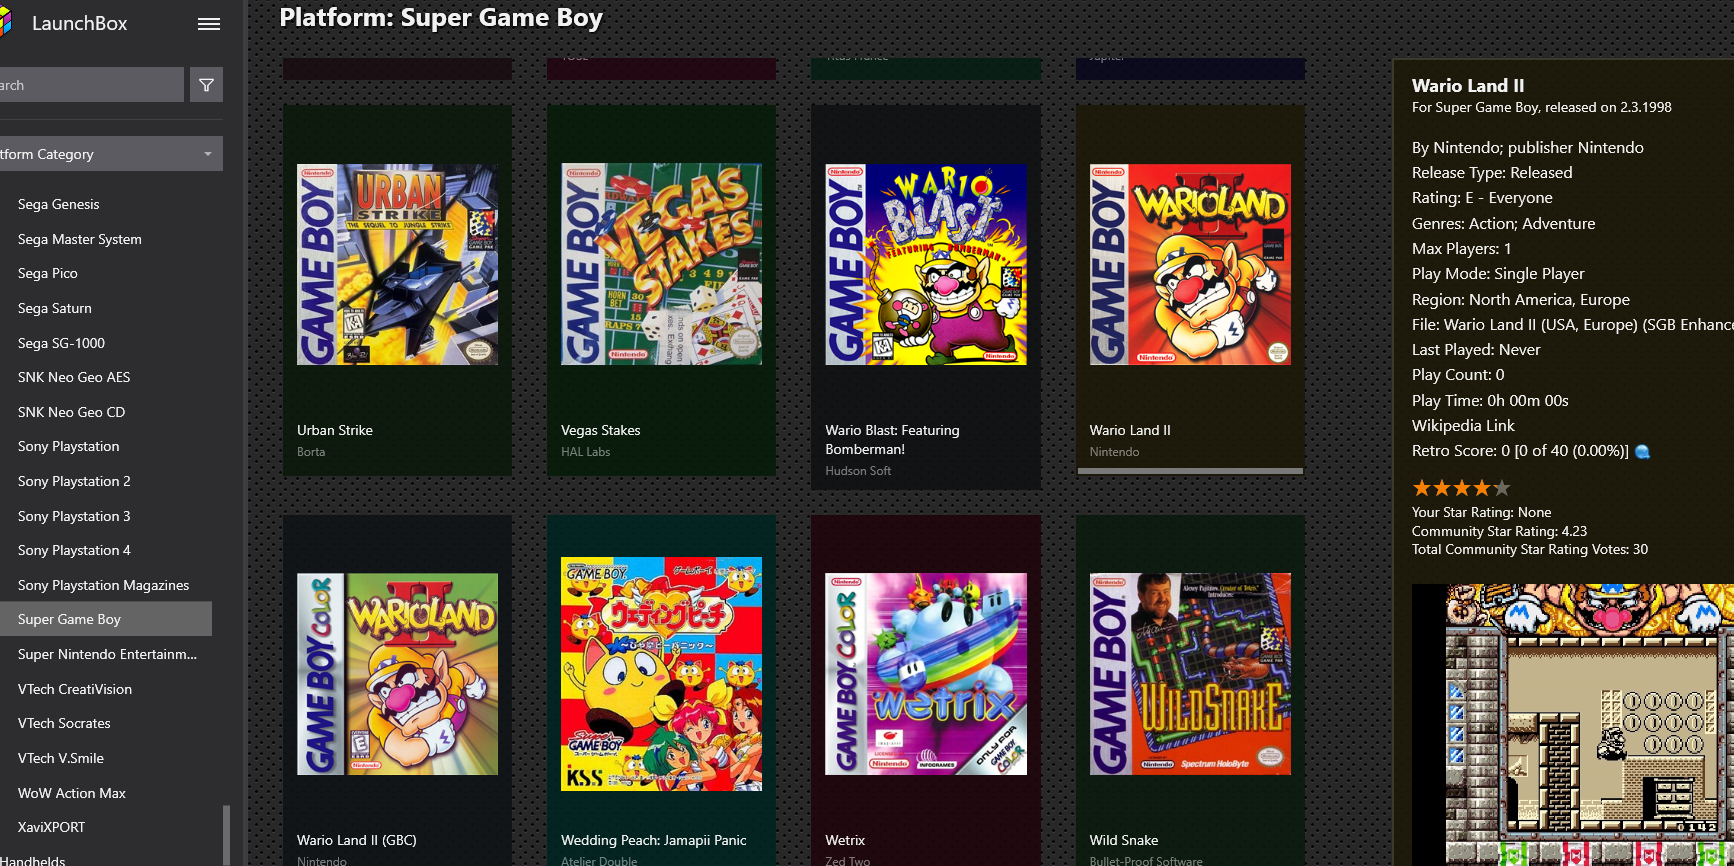The height and width of the screenshot is (866, 1734).
Task: Select Sony Playstation platform
Action: 68,446
